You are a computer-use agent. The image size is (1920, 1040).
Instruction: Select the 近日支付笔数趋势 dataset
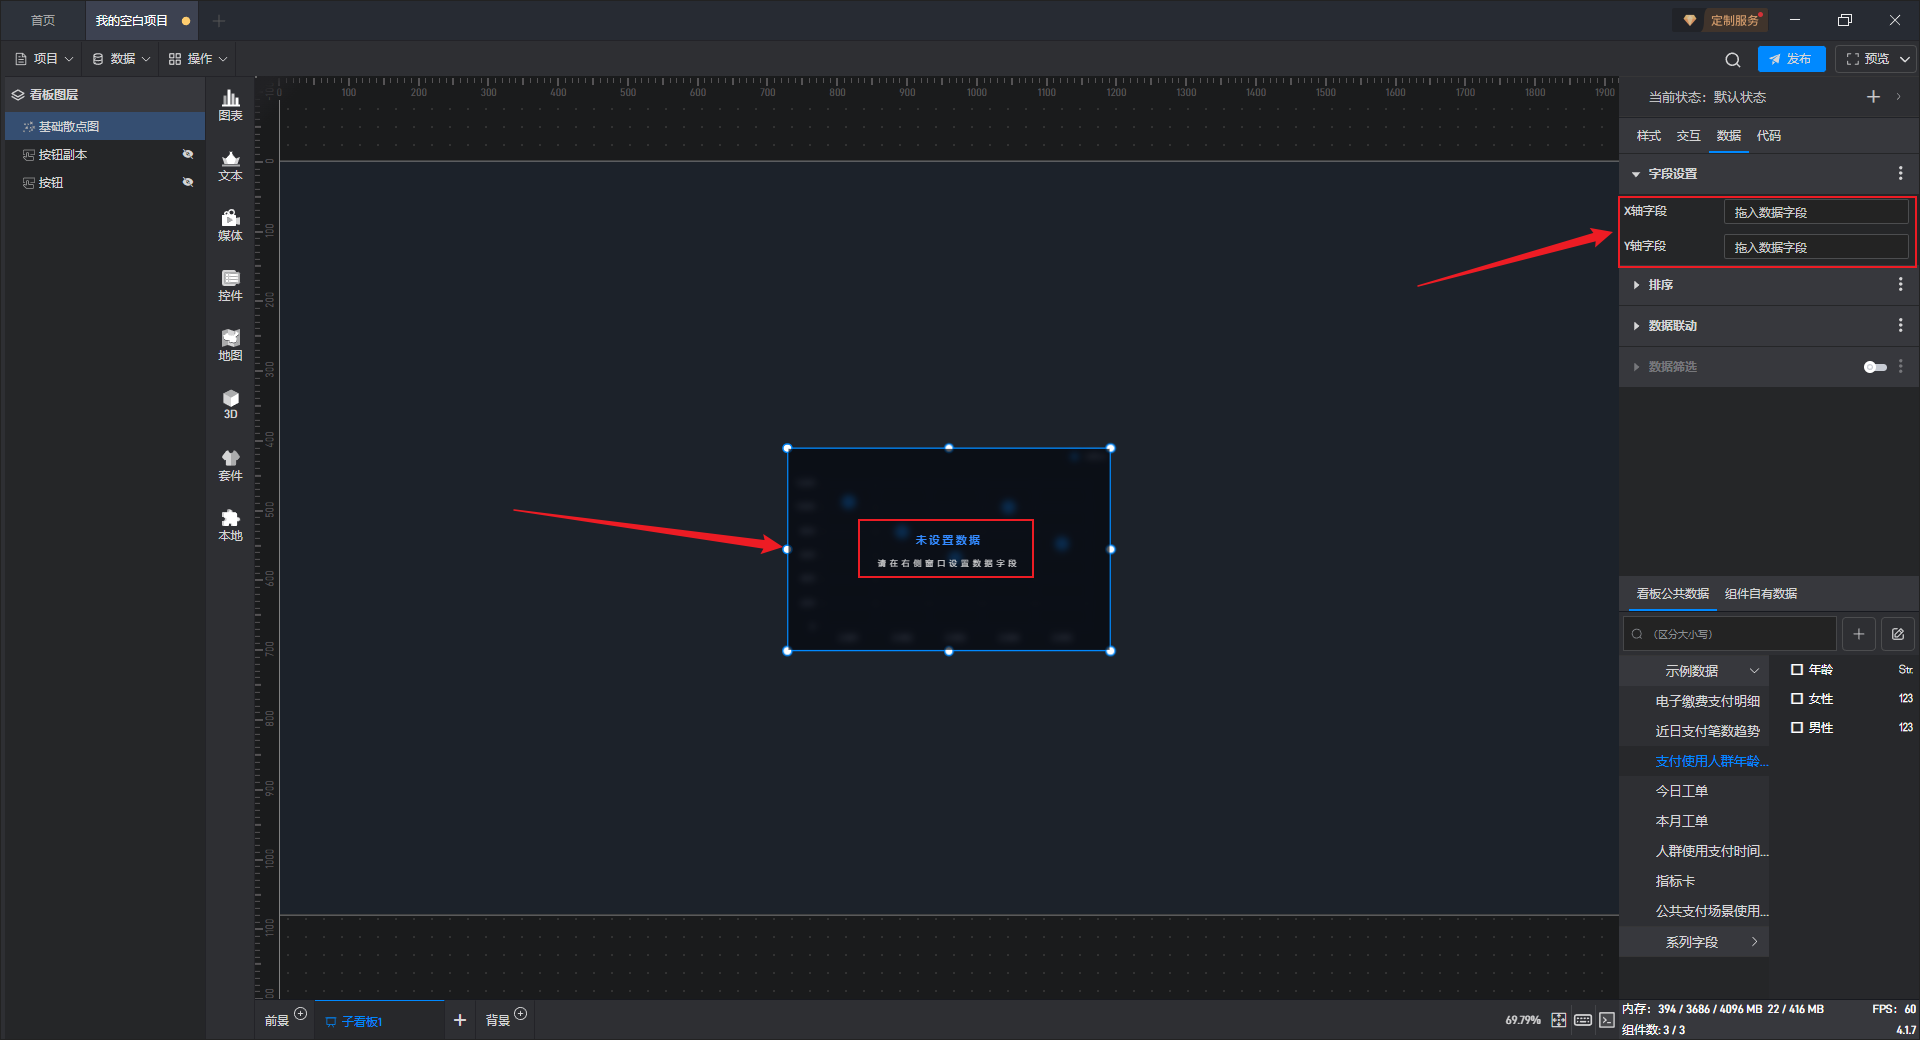click(1707, 731)
